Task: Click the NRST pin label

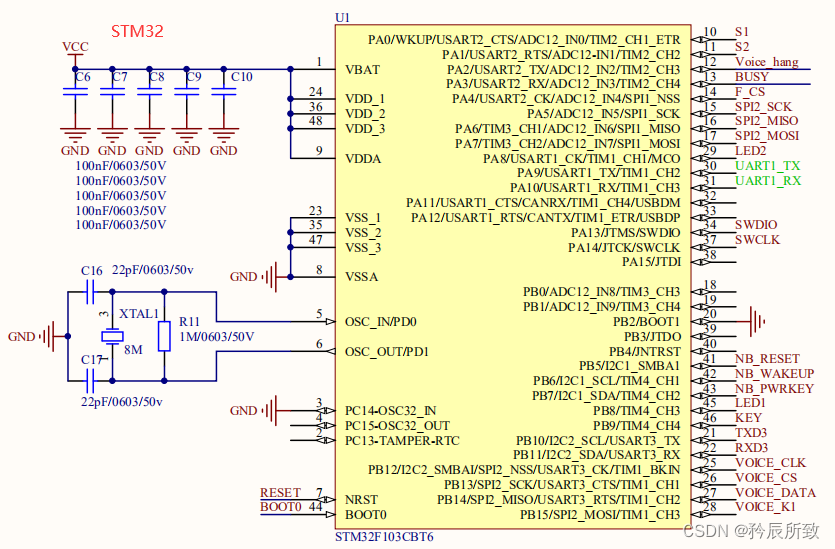Action: (x=361, y=499)
